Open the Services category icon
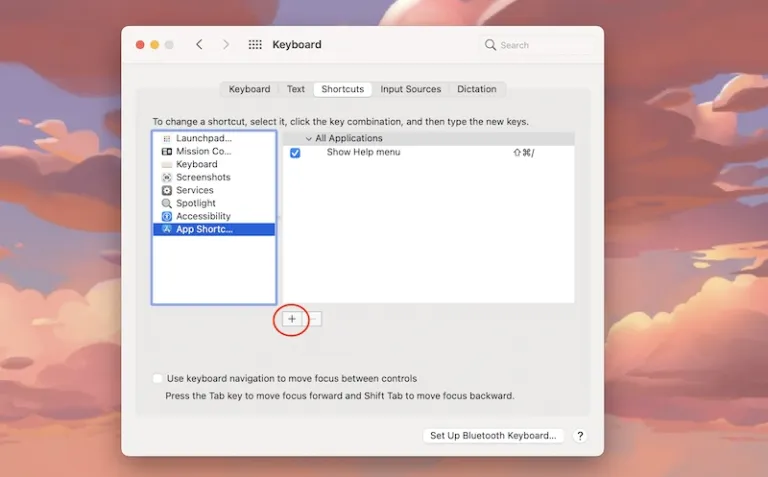Screen dimensions: 768x477 pyautogui.click(x=167, y=190)
